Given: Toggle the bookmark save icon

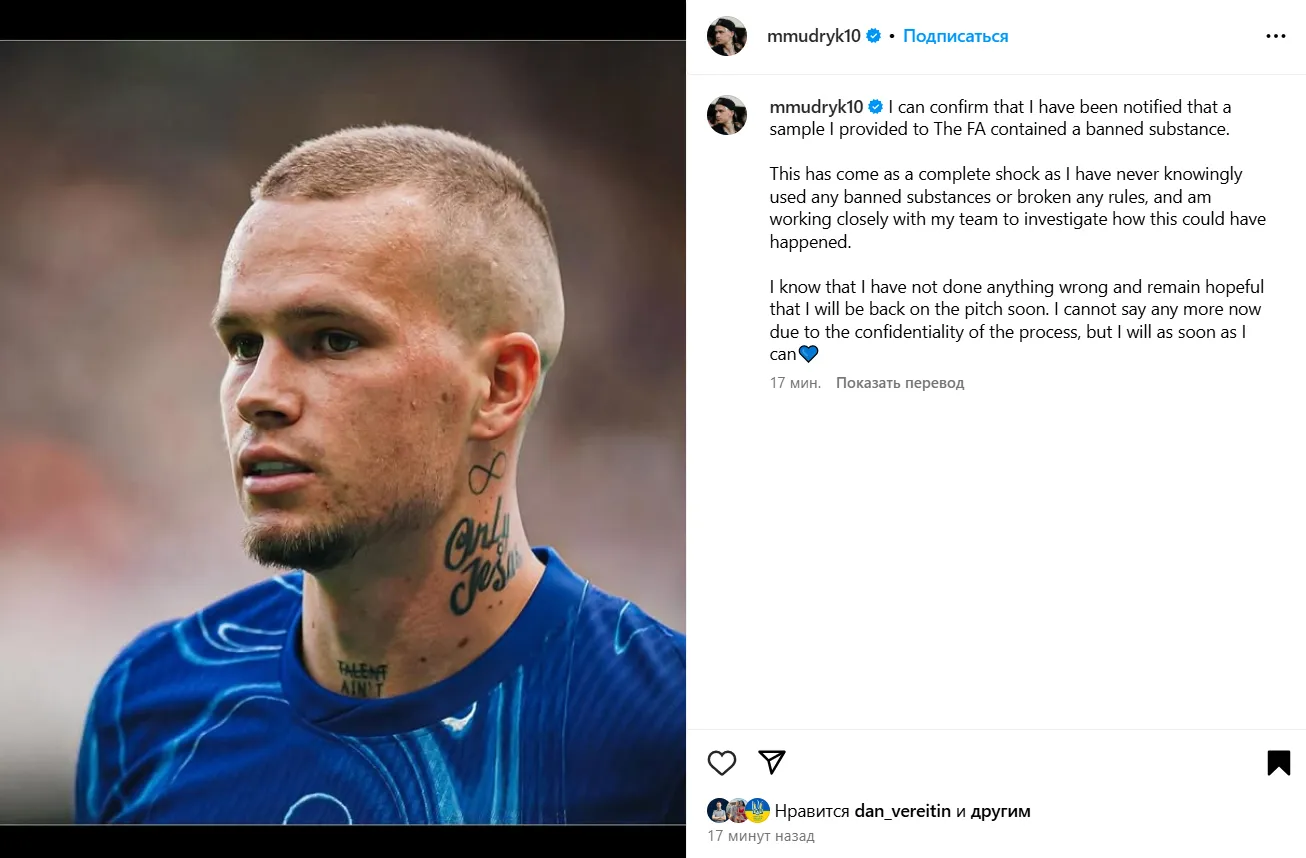Looking at the screenshot, I should coord(1278,763).
